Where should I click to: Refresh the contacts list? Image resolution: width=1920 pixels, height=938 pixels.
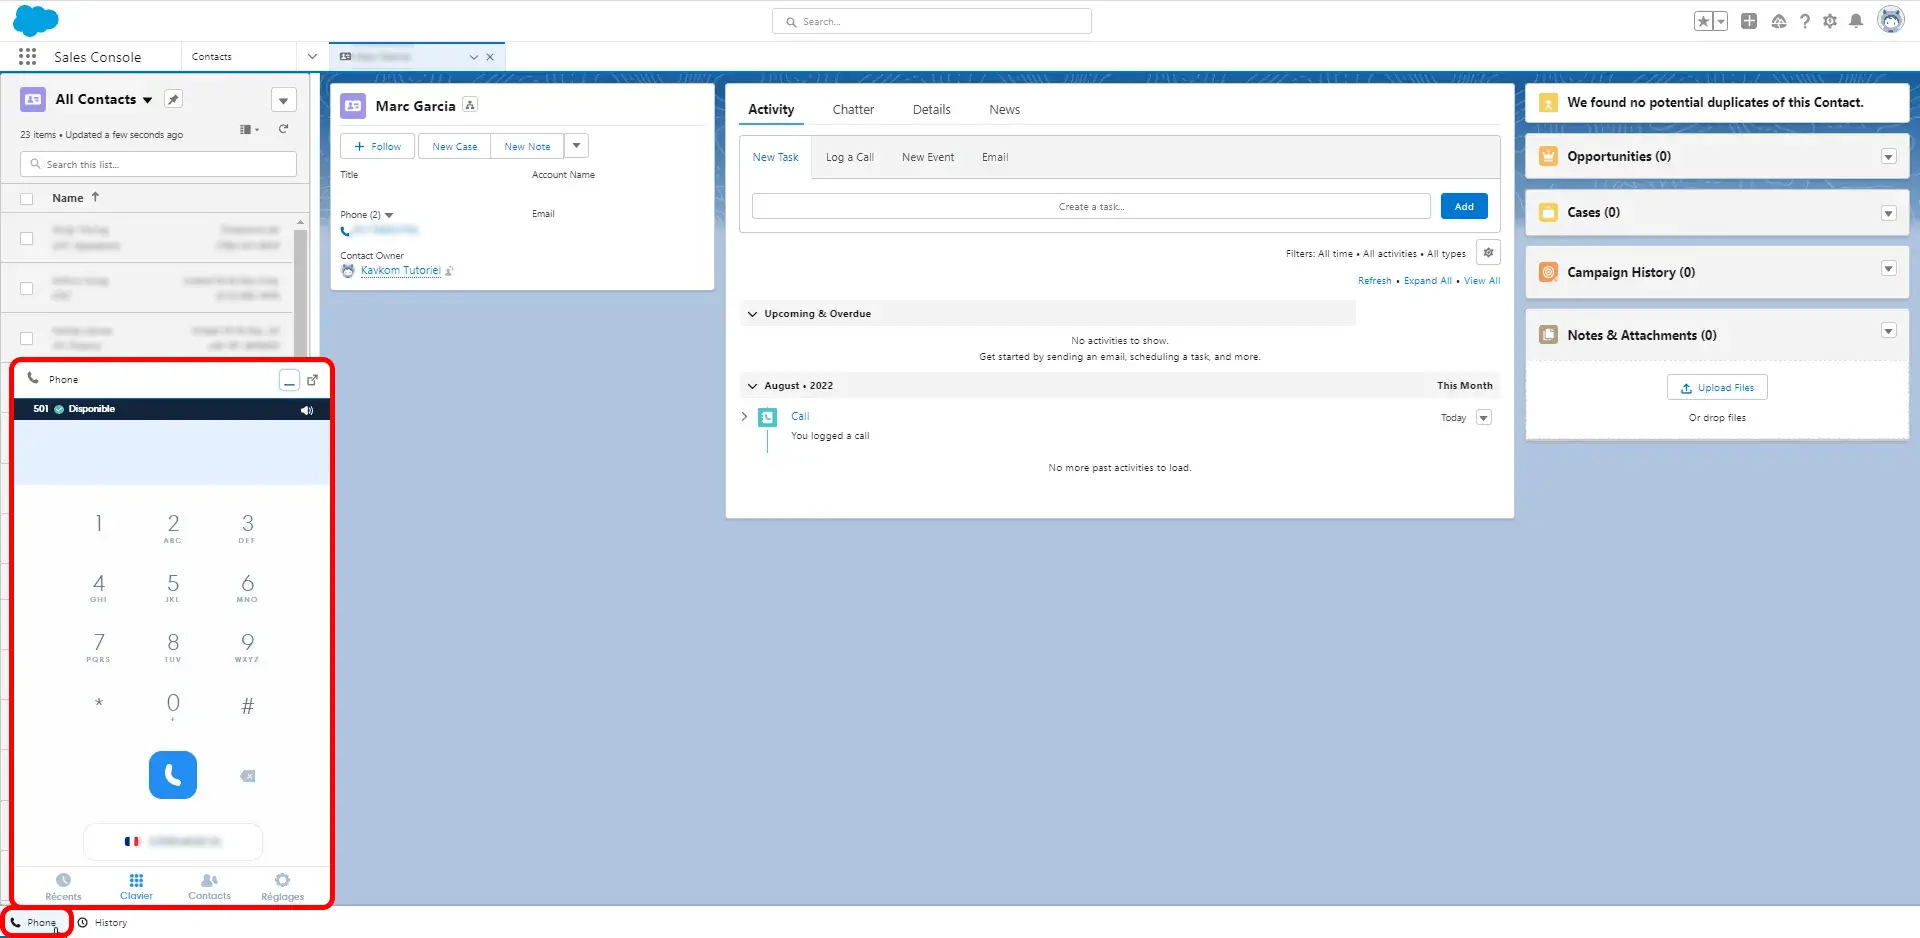[x=284, y=129]
